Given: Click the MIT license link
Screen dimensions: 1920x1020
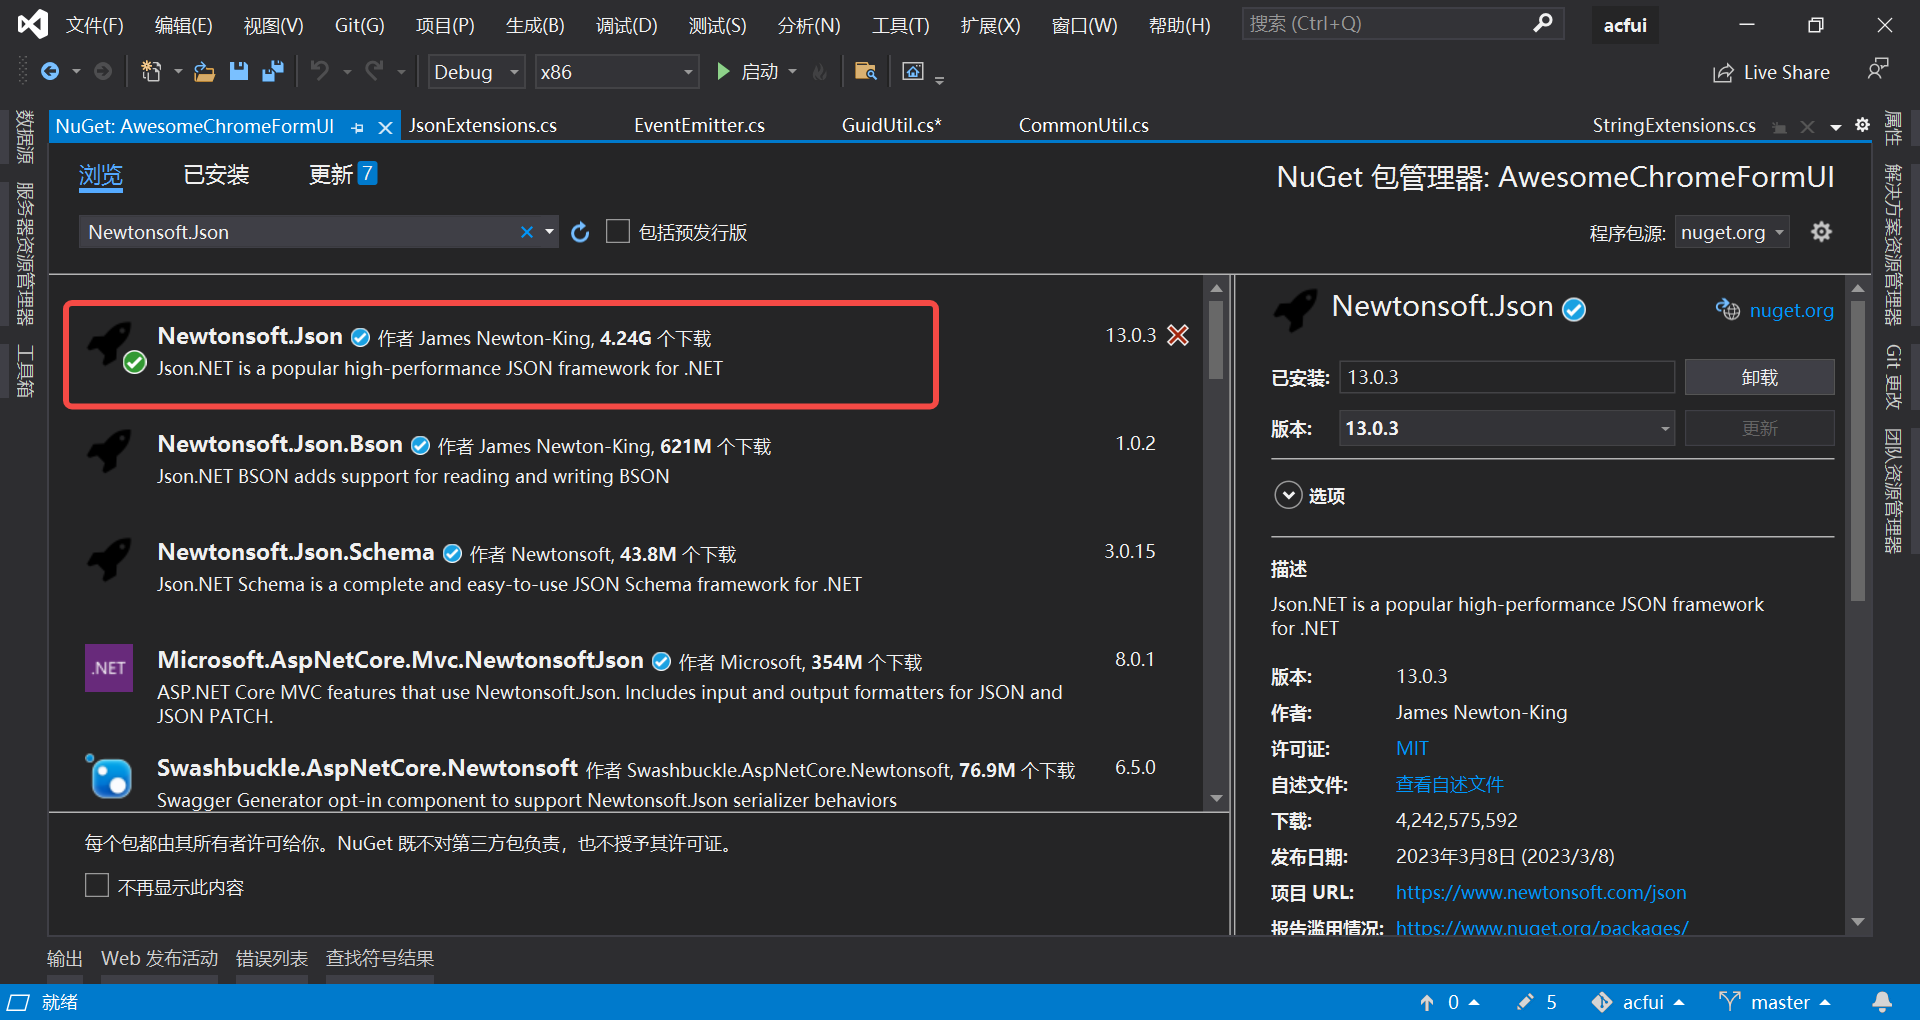Looking at the screenshot, I should (x=1412, y=748).
